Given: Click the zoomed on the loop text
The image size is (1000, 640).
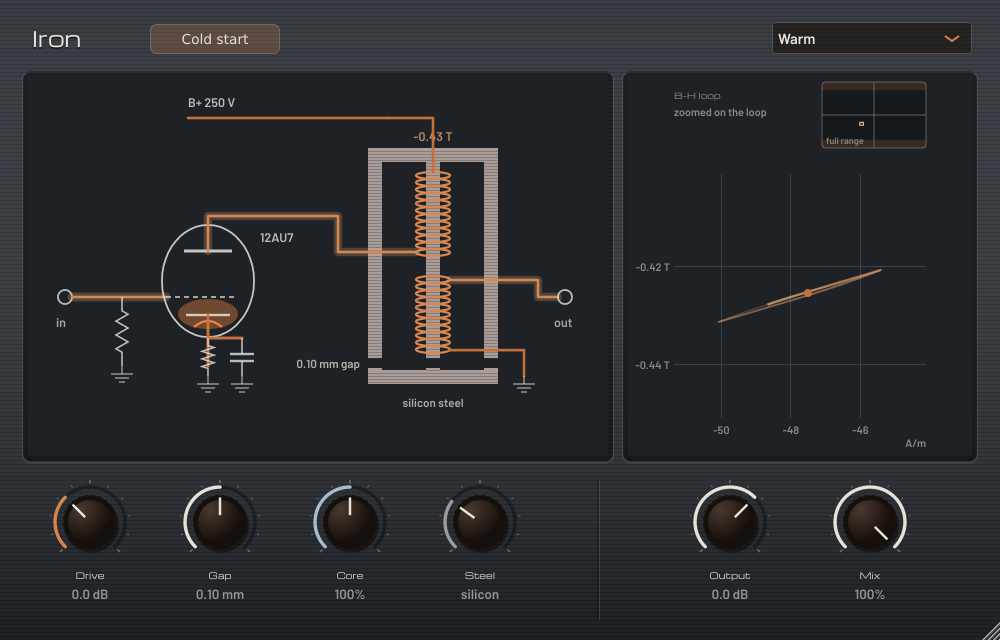Looking at the screenshot, I should (720, 112).
